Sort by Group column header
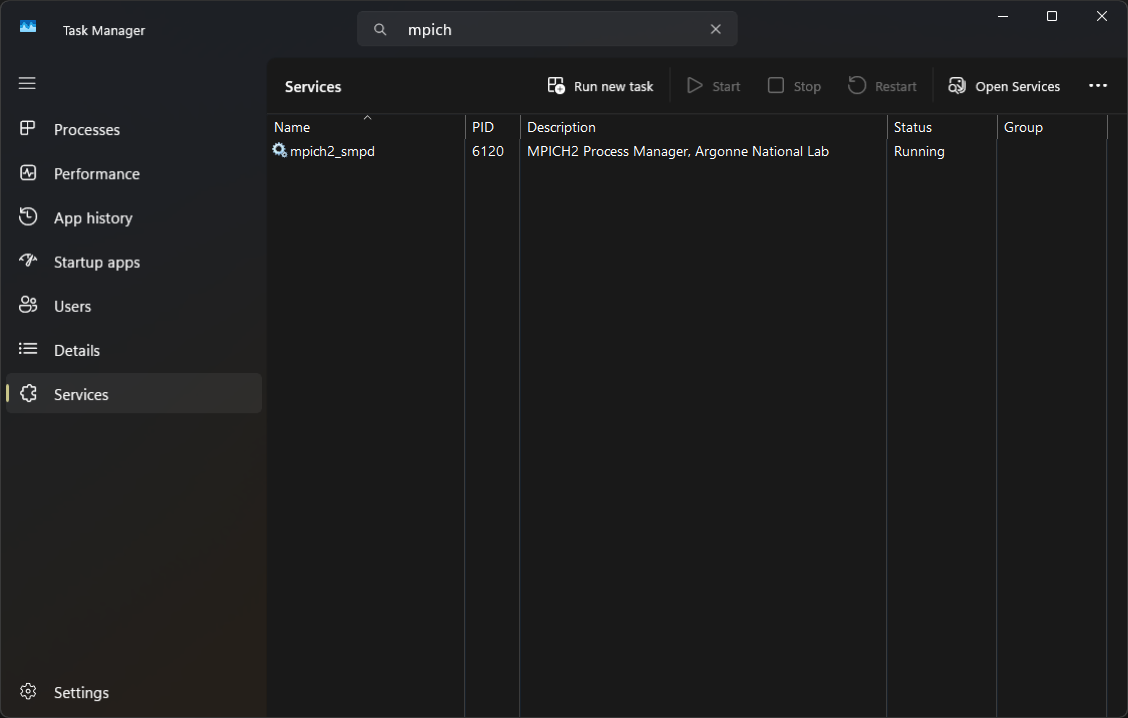Screen dimensions: 1128x718 pos(1052,127)
